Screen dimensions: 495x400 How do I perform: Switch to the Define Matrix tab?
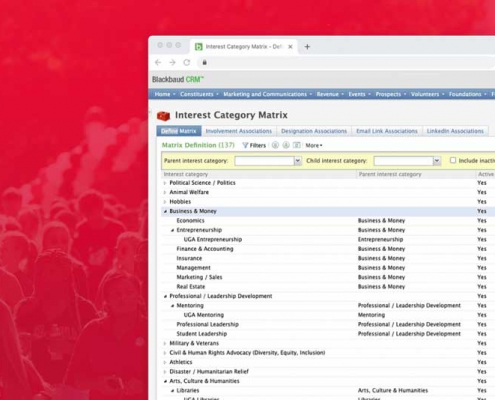(179, 131)
